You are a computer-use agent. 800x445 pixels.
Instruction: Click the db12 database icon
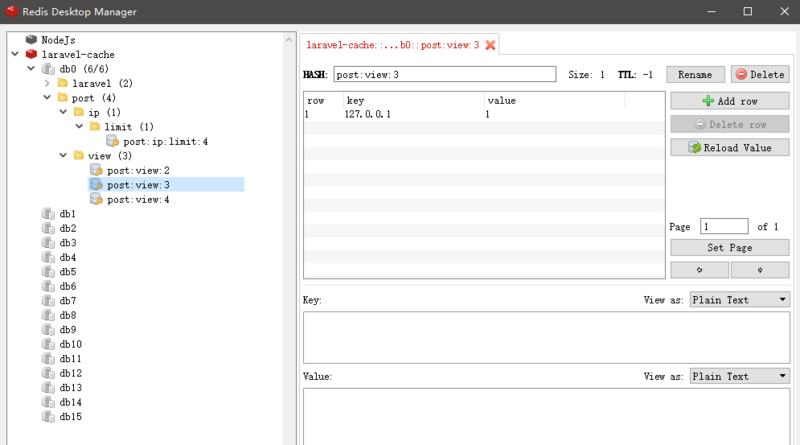[x=48, y=373]
